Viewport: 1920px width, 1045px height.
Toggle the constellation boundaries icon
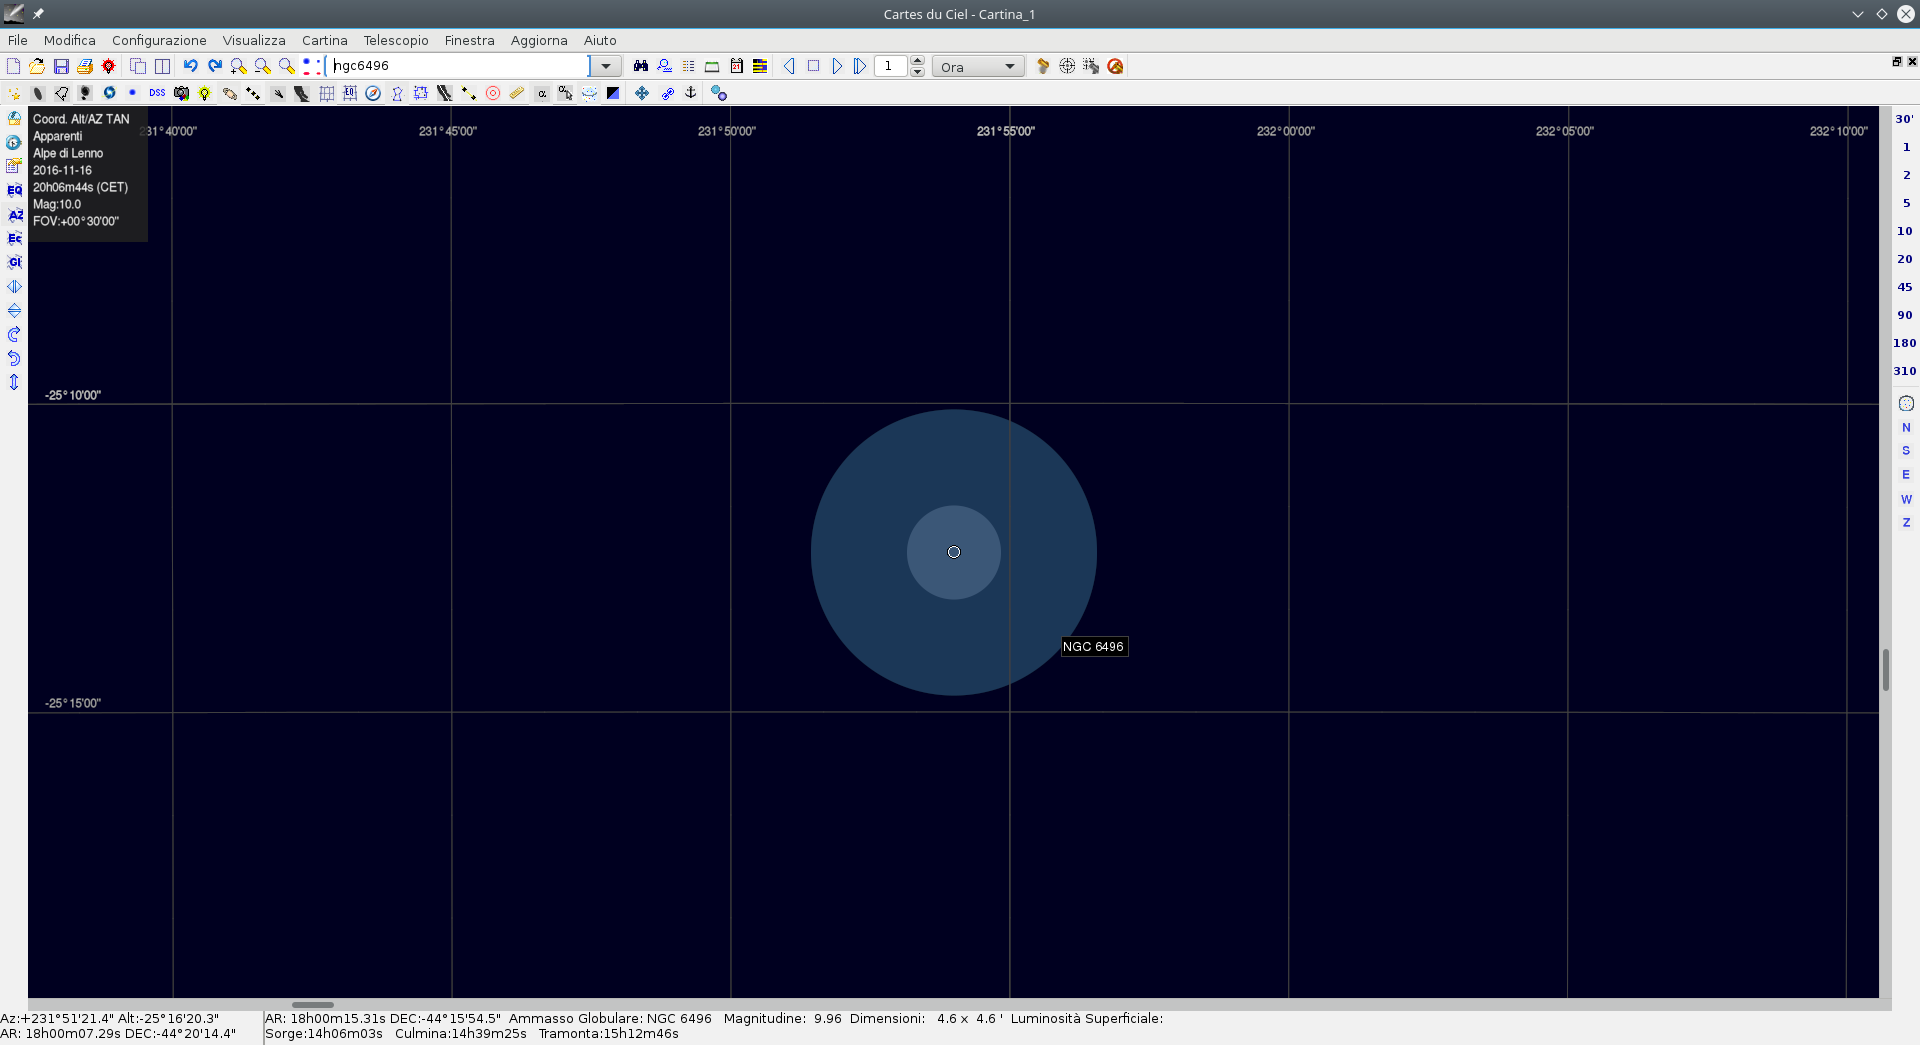(x=421, y=93)
